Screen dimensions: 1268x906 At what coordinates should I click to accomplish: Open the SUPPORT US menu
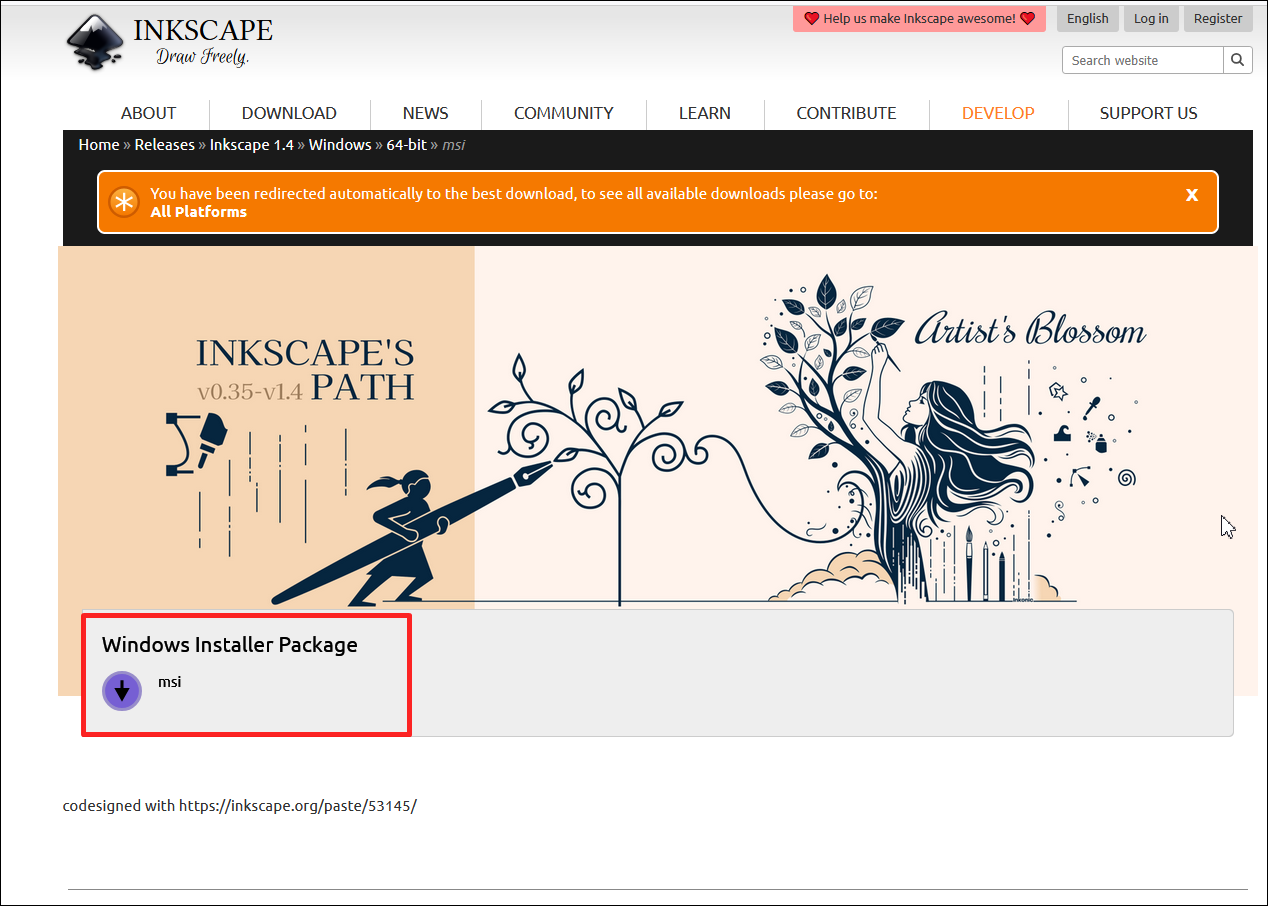tap(1149, 113)
